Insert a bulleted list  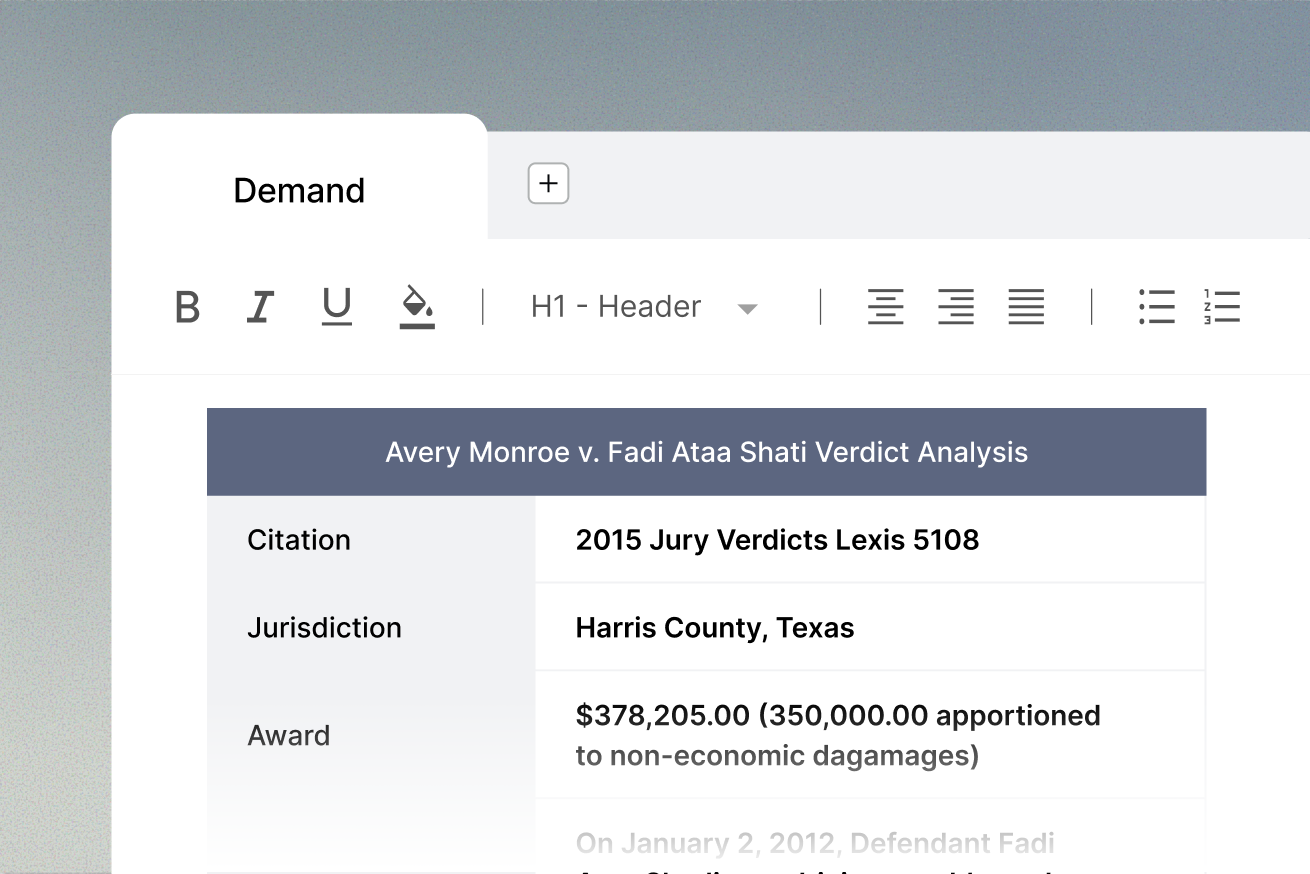pos(1156,307)
